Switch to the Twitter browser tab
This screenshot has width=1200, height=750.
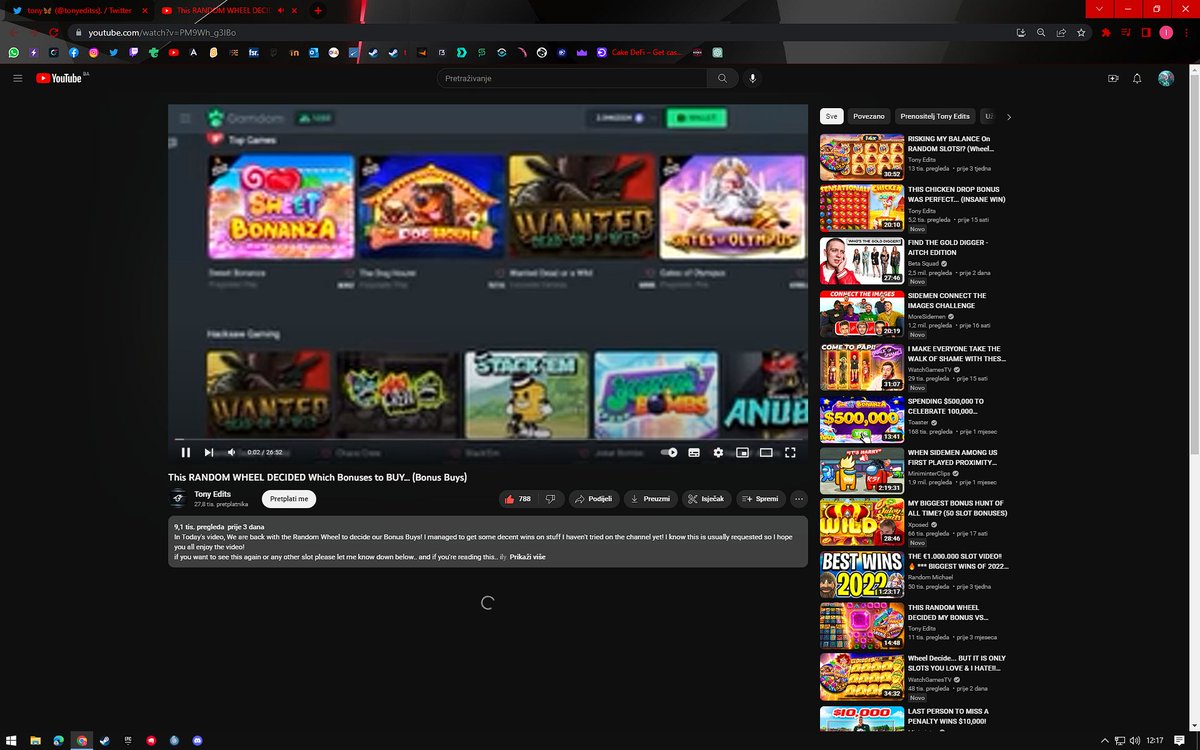pos(80,10)
